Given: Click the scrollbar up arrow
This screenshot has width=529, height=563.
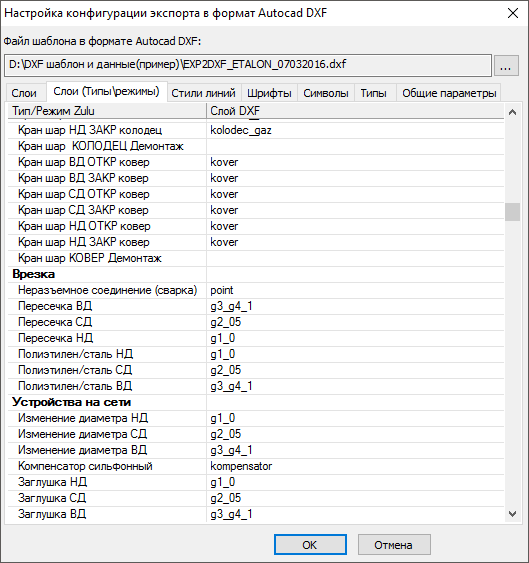Looking at the screenshot, I should (512, 112).
